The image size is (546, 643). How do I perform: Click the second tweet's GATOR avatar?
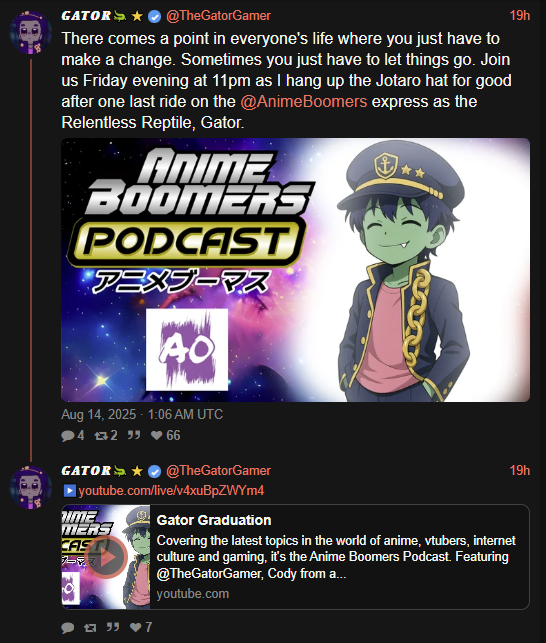tap(31, 488)
